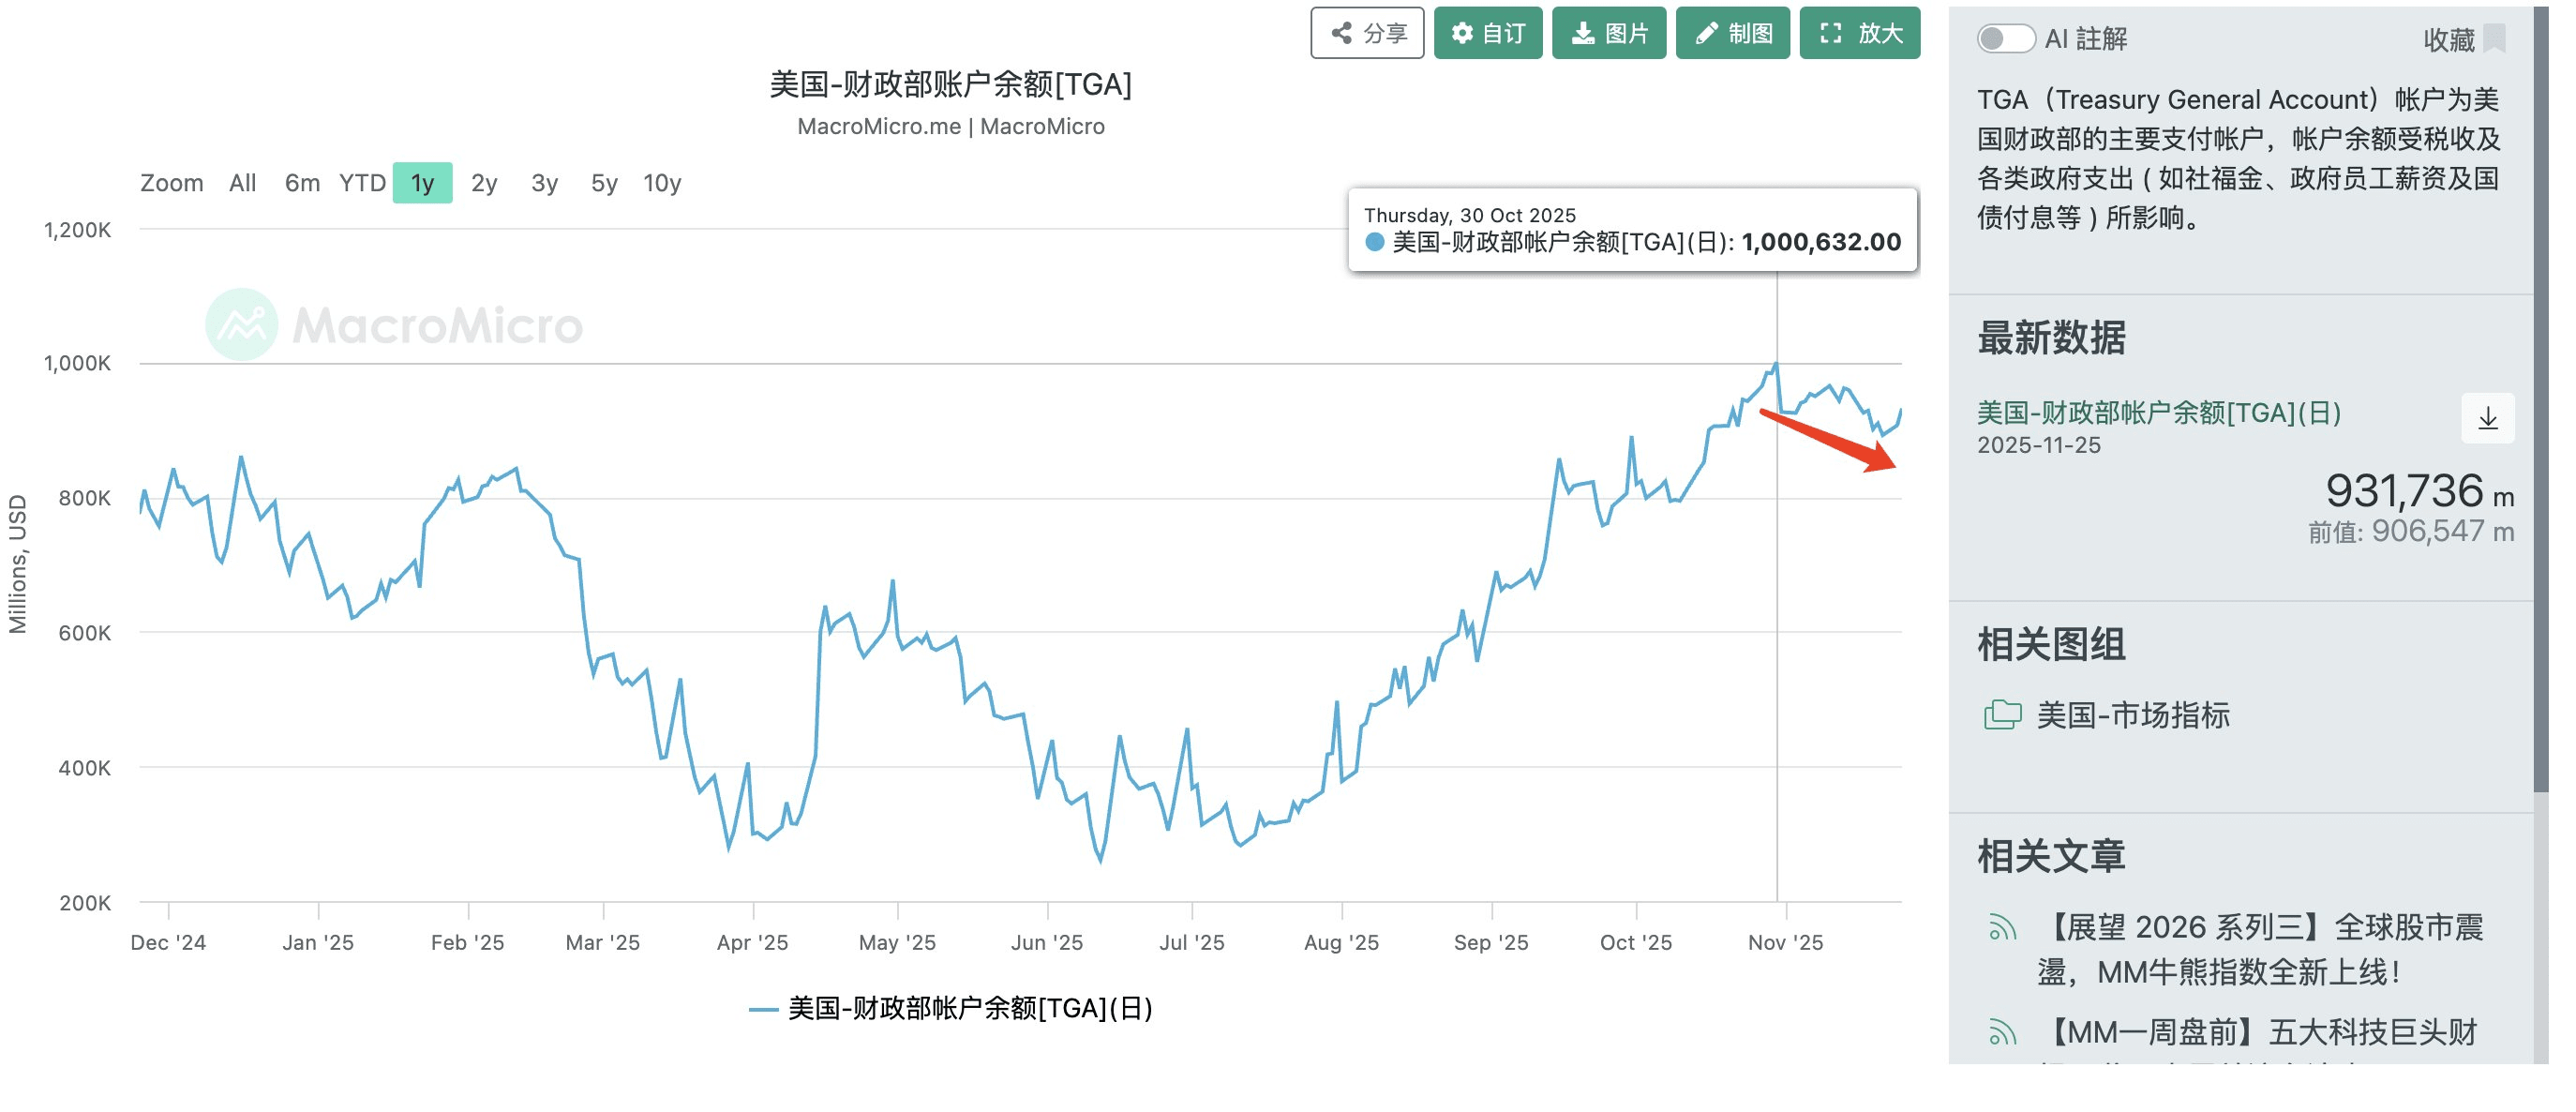This screenshot has width=2576, height=1112.
Task: Click the sidebar vertical scrollbar
Action: point(2540,400)
